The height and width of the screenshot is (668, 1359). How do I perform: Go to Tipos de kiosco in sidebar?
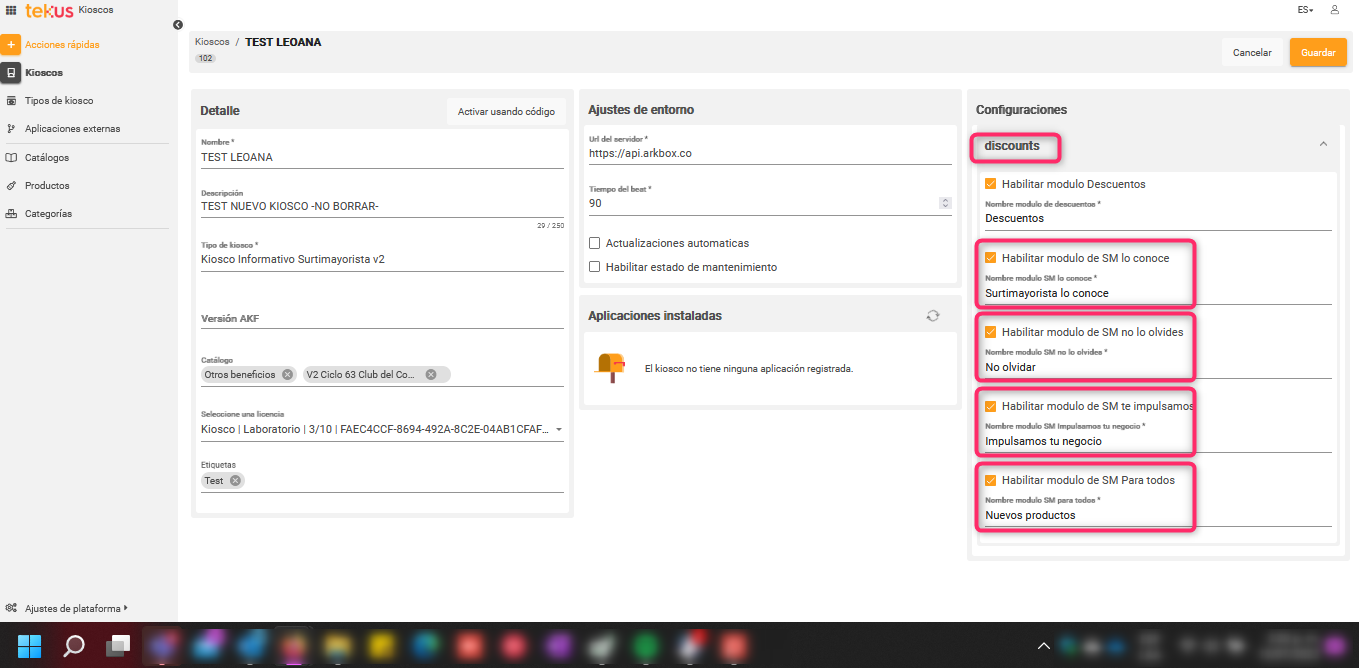pos(59,101)
